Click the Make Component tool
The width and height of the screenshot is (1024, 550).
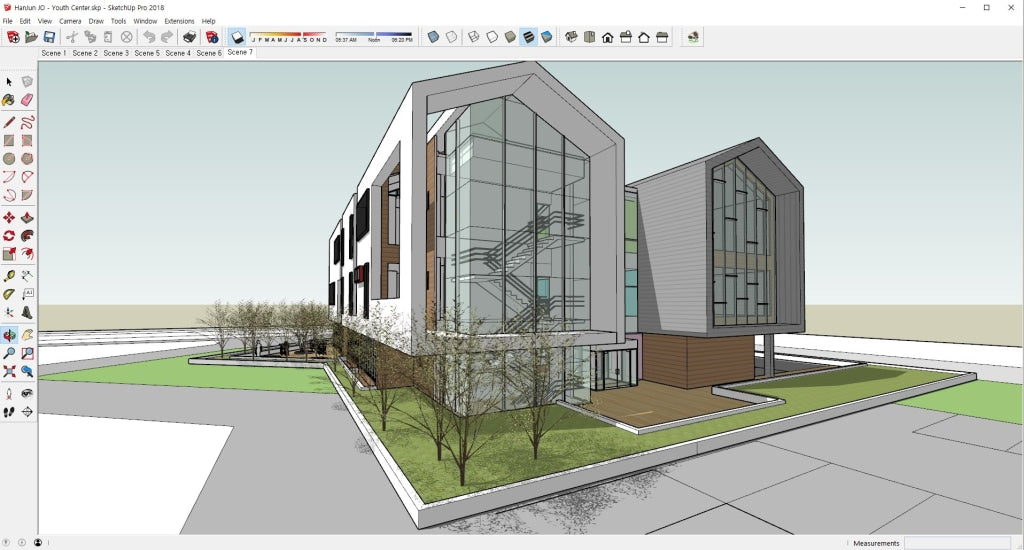27,82
